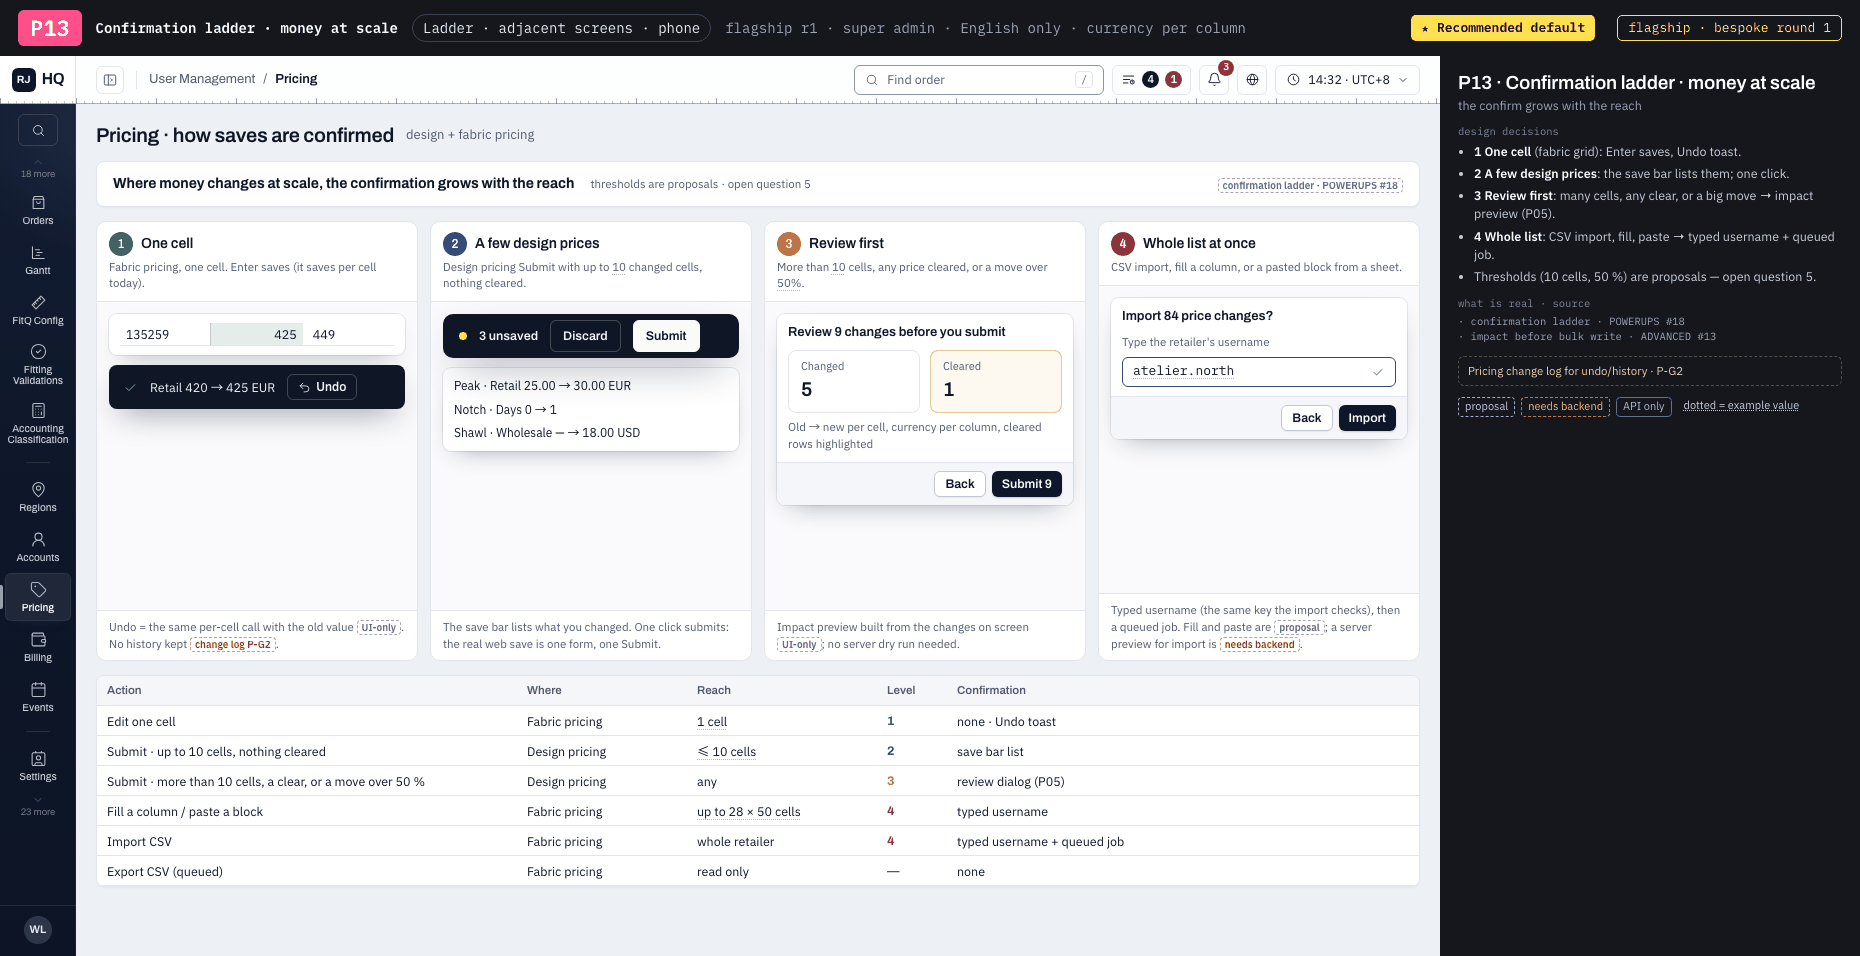
Task: Click the up to 28 × 50 cells value
Action: click(x=748, y=811)
